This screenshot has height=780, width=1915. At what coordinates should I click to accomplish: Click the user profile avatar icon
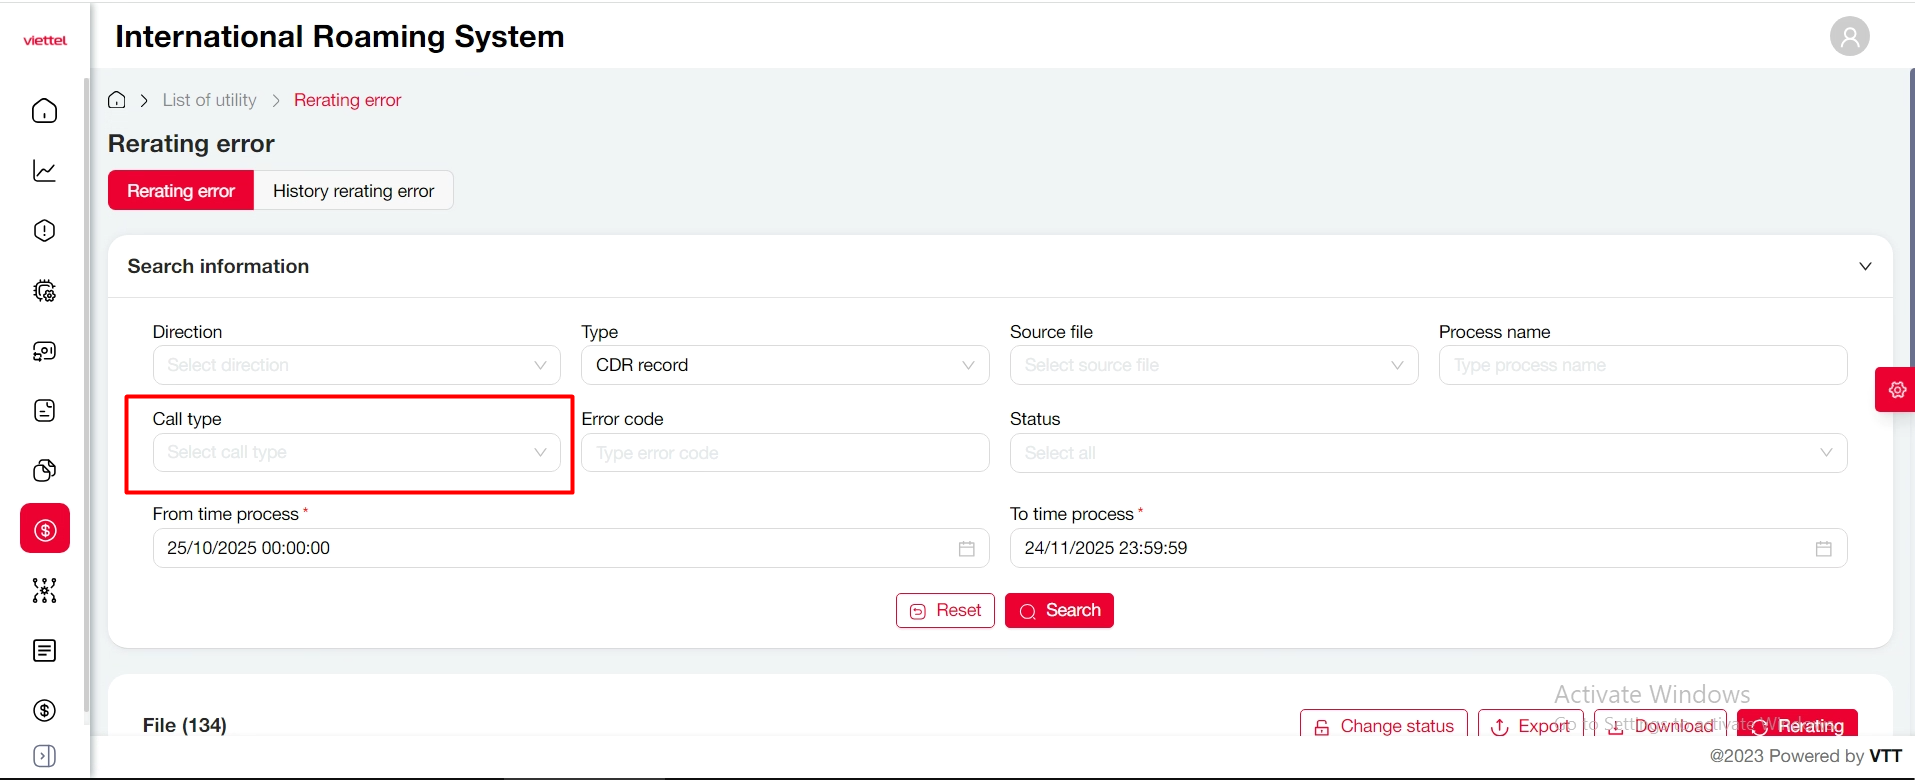tap(1849, 37)
